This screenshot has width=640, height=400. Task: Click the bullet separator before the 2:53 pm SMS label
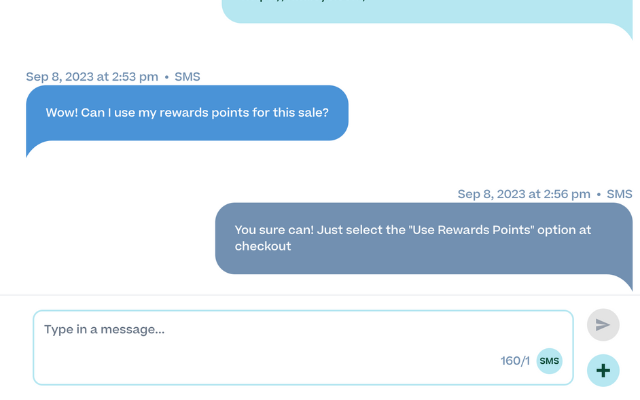166,76
